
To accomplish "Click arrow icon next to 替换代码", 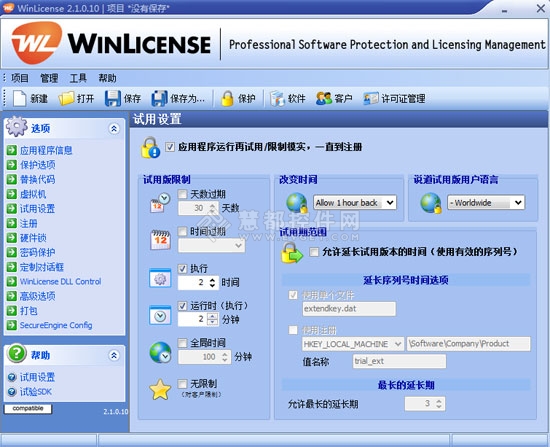I will [x=12, y=179].
